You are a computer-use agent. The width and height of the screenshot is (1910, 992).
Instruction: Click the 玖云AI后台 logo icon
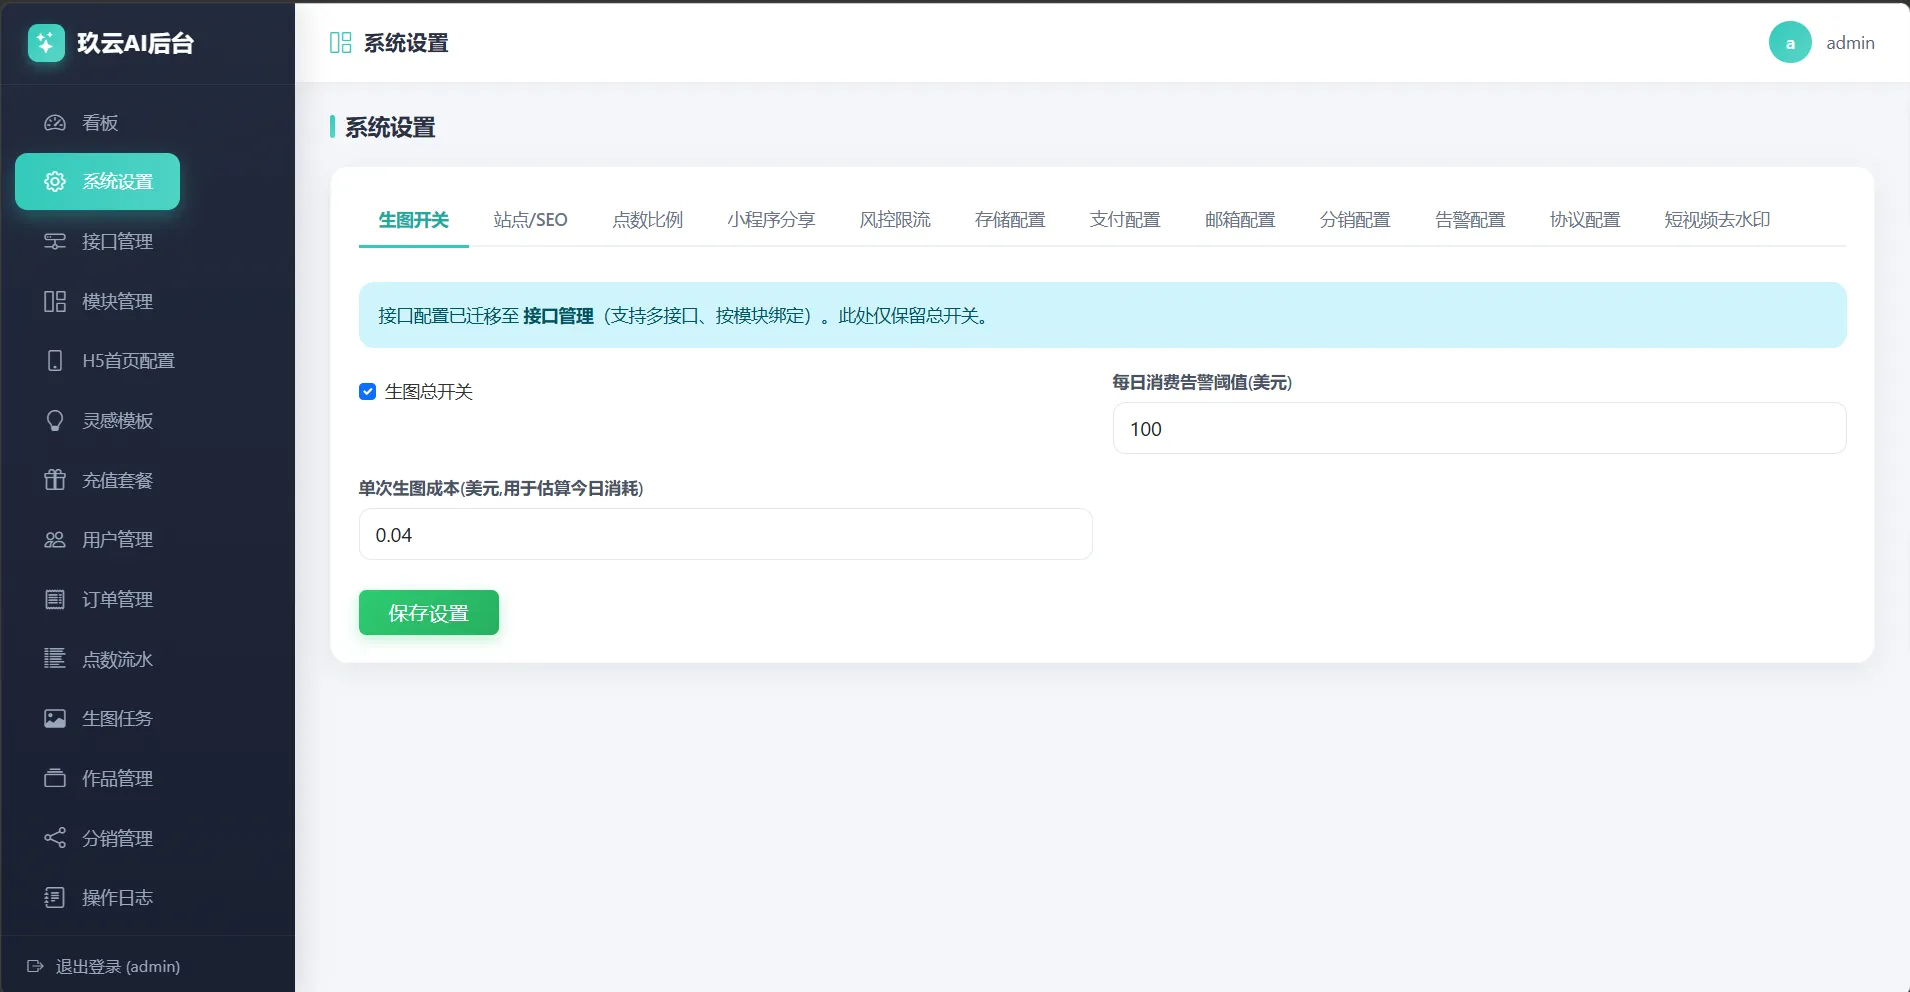pyautogui.click(x=46, y=43)
